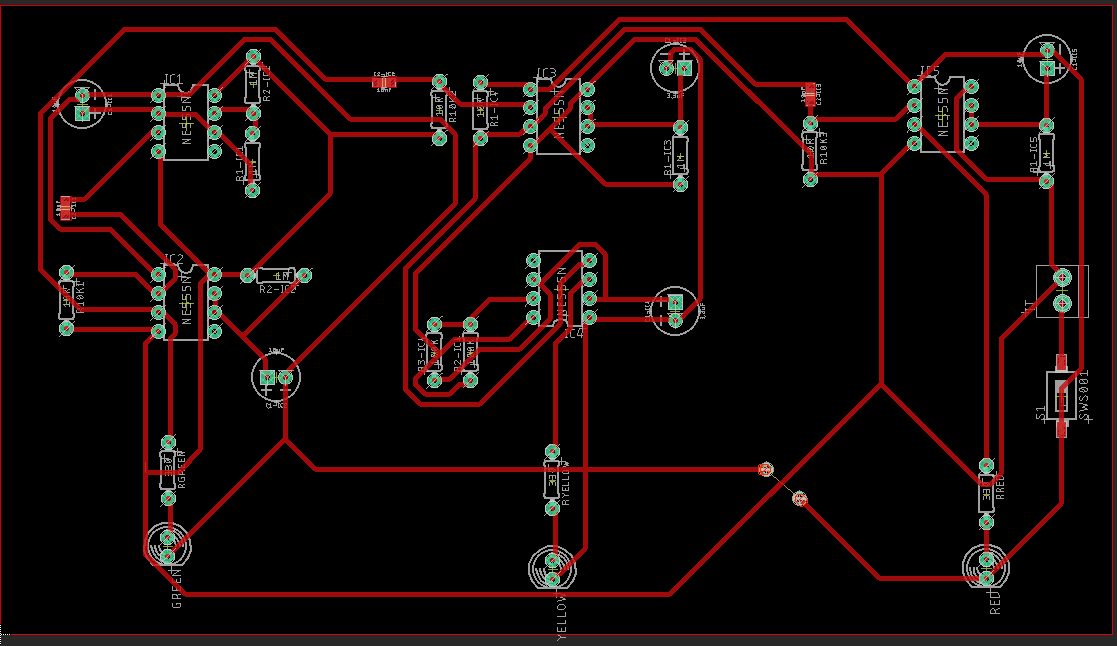1117x646 pixels.
Task: Click the "IC4" name label
Action: [574, 332]
